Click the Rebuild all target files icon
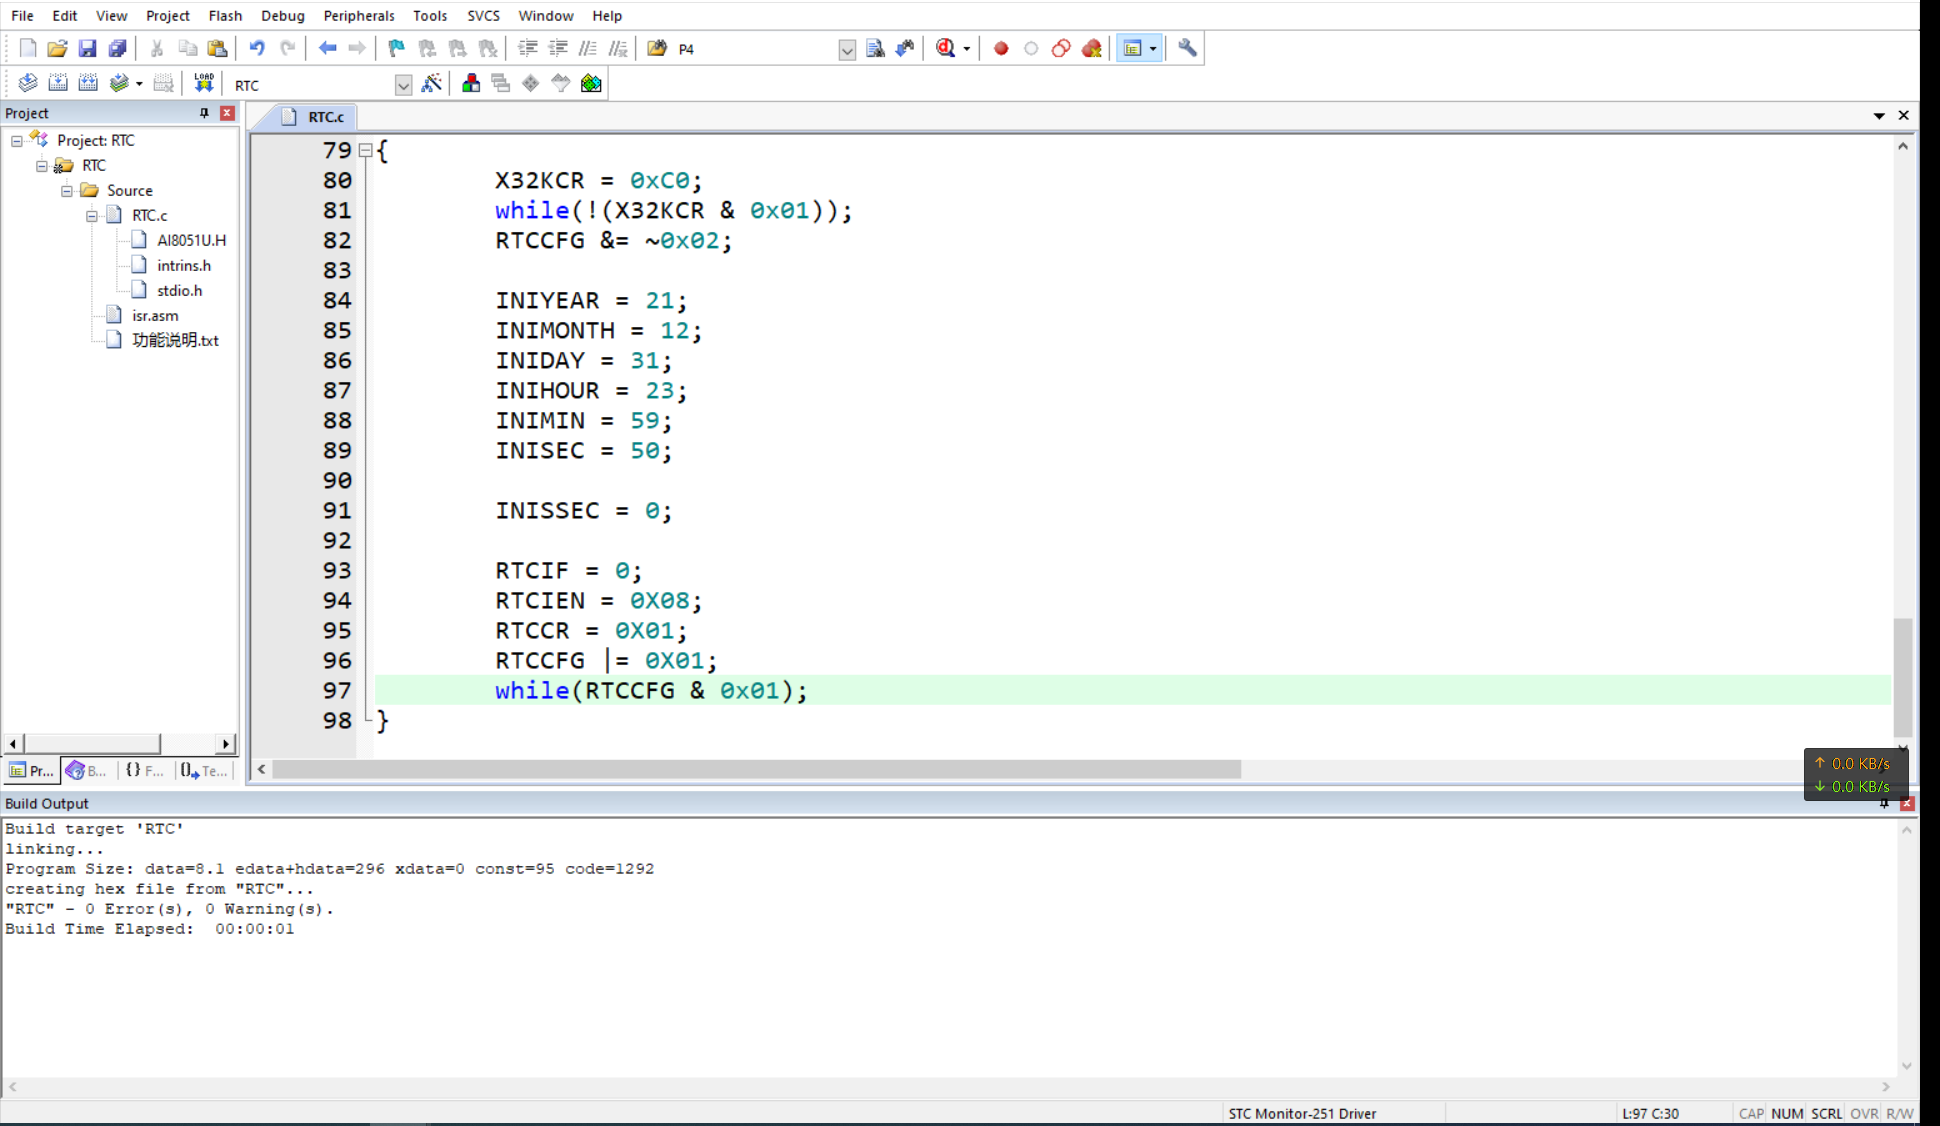The width and height of the screenshot is (1940, 1126). 88,83
